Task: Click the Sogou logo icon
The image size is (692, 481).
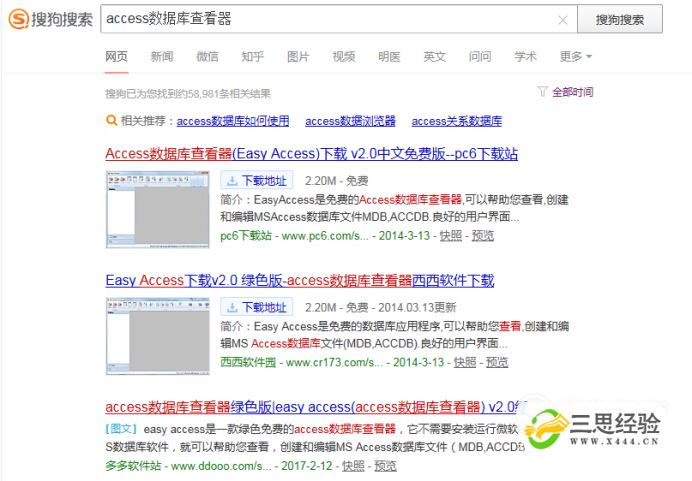Action: tap(19, 19)
